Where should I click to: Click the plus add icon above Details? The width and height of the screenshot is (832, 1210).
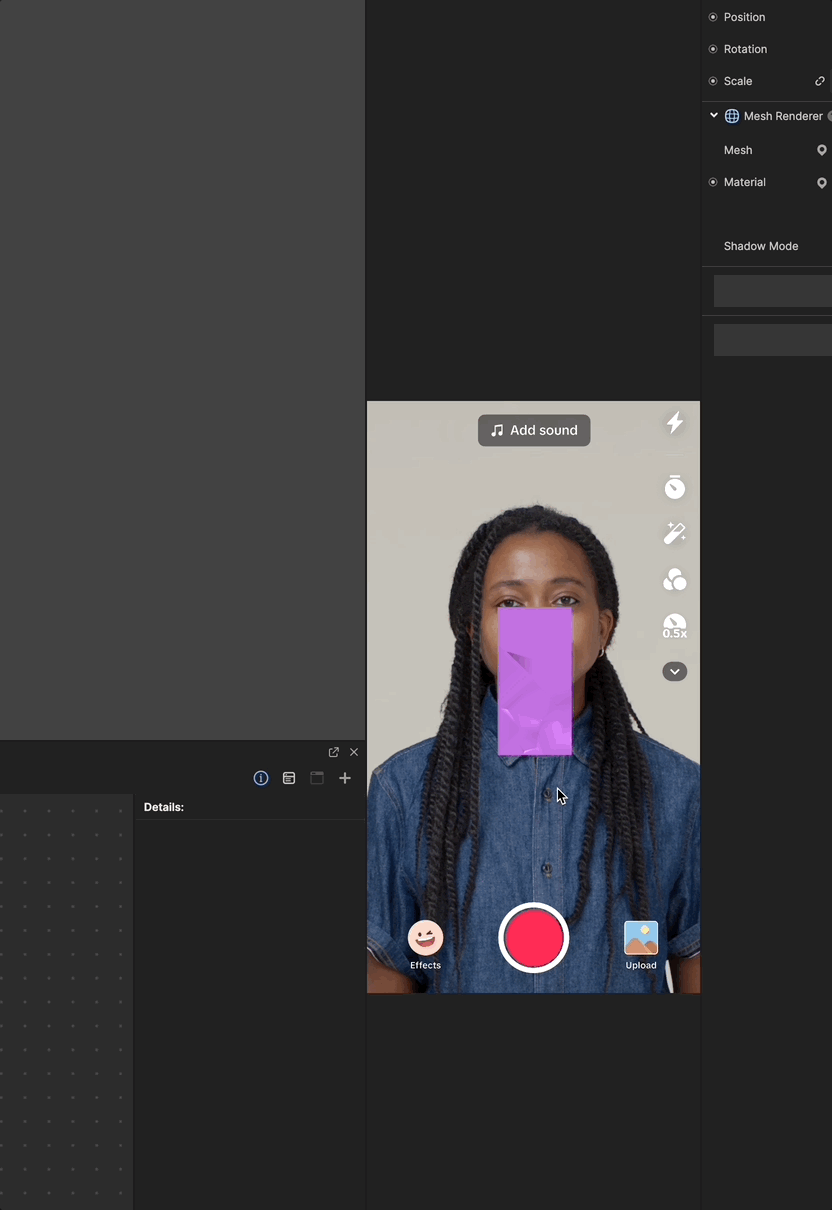pyautogui.click(x=345, y=778)
